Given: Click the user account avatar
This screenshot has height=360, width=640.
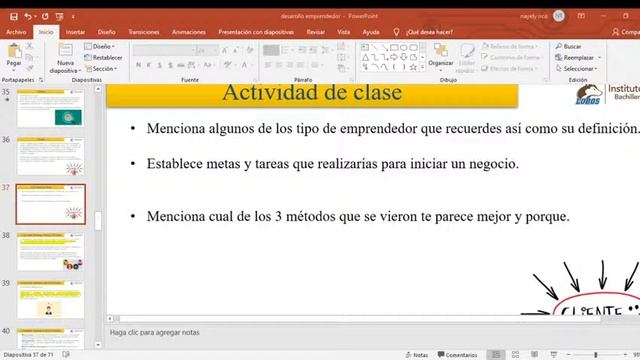Looking at the screenshot, I should coord(559,16).
